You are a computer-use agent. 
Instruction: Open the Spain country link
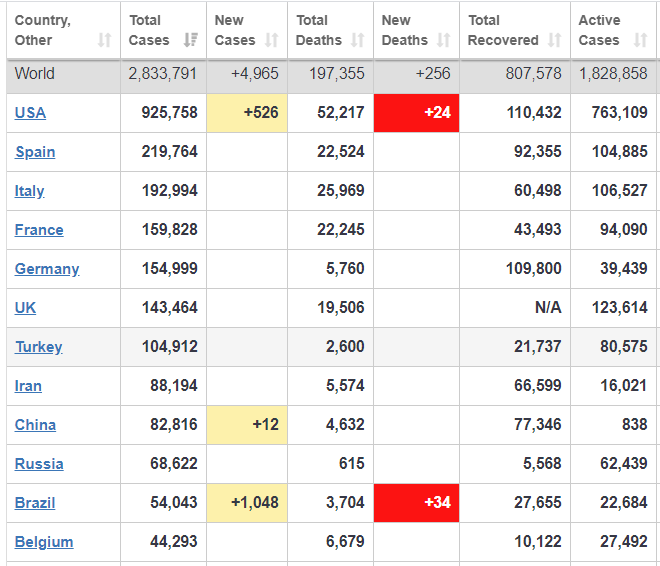click(x=35, y=152)
